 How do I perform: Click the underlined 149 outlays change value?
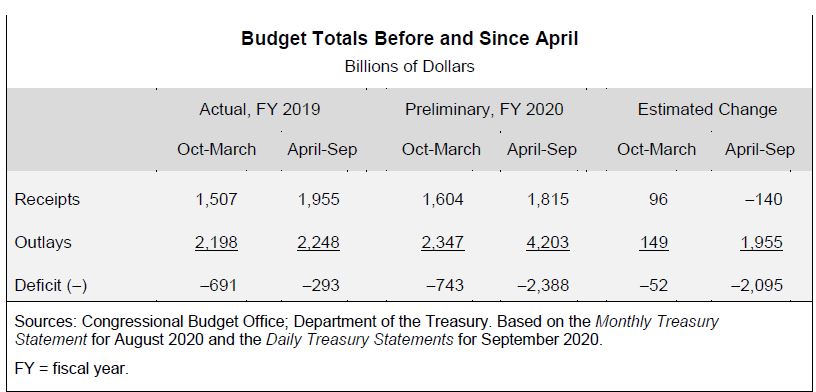pyautogui.click(x=654, y=243)
